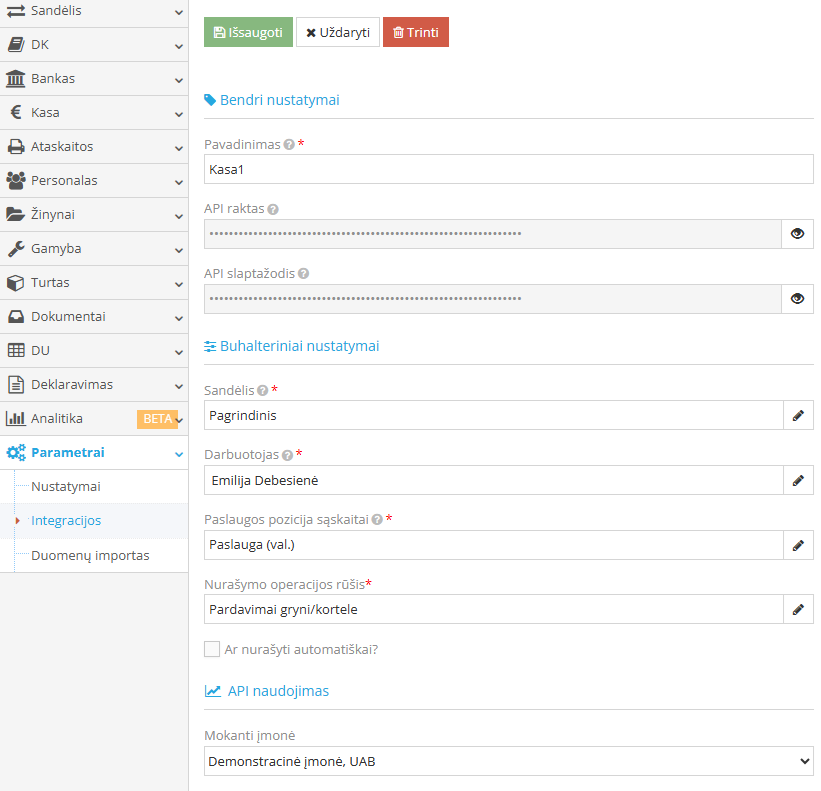Edit Darbuotojas with the pencil icon
Image resolution: width=821 pixels, height=791 pixels.
click(x=798, y=480)
